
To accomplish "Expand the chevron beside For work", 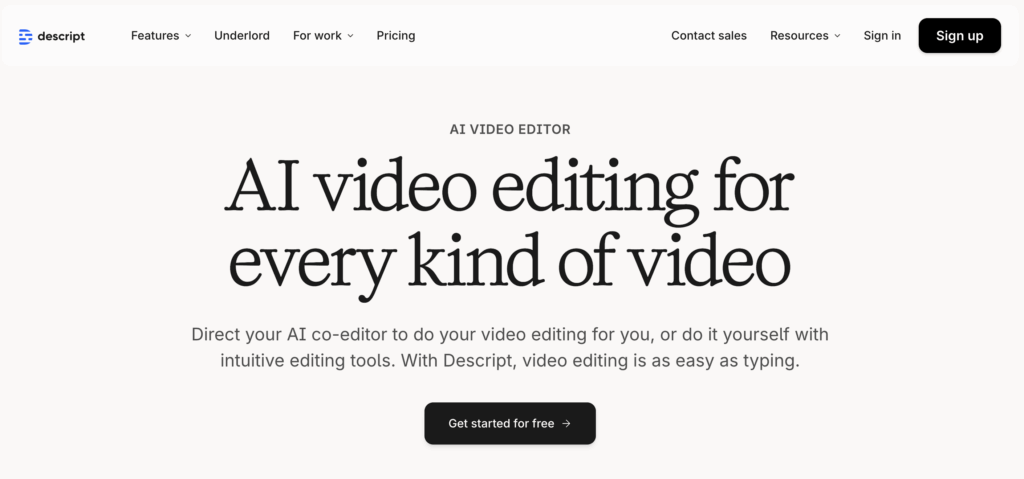I will click(351, 36).
